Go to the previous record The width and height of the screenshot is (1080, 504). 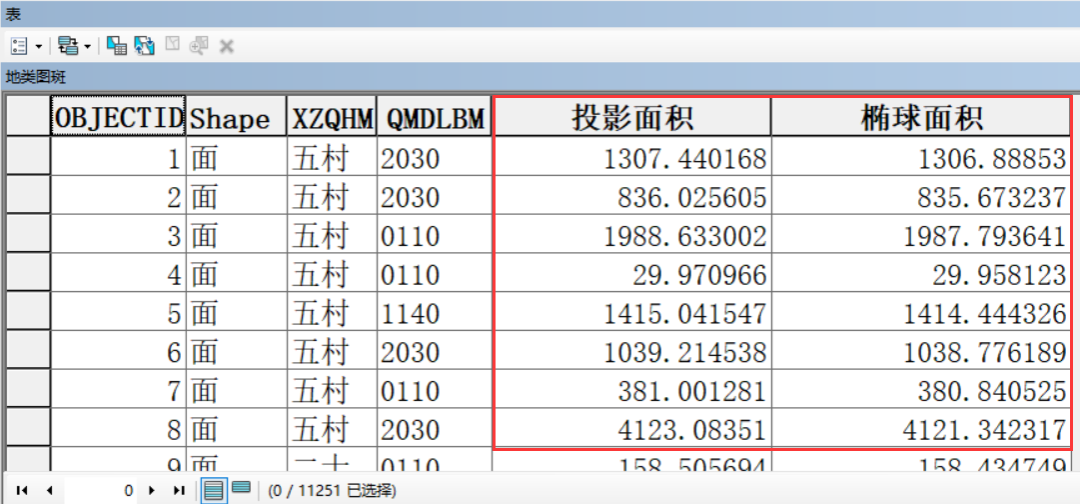(x=48, y=490)
